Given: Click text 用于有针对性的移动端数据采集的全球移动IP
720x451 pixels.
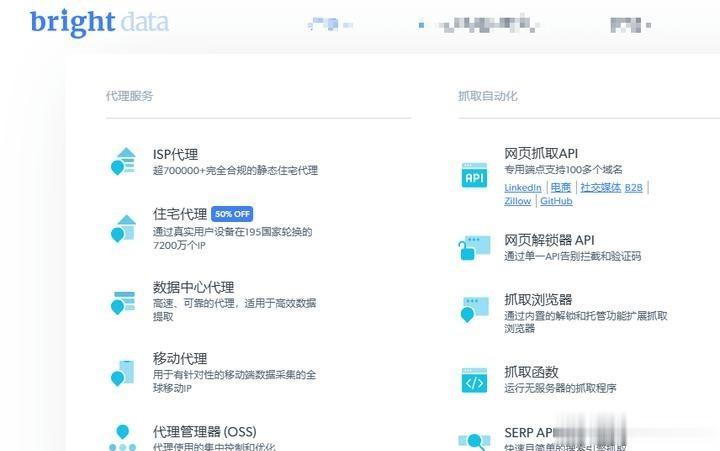Looking at the screenshot, I should click(234, 381).
